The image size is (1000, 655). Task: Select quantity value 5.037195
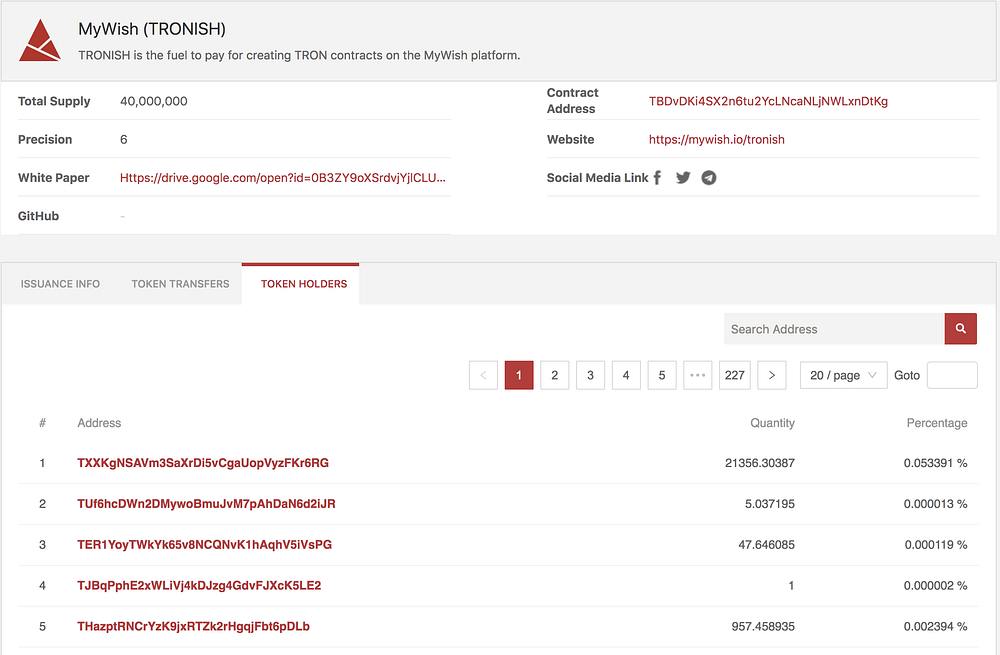(x=770, y=504)
